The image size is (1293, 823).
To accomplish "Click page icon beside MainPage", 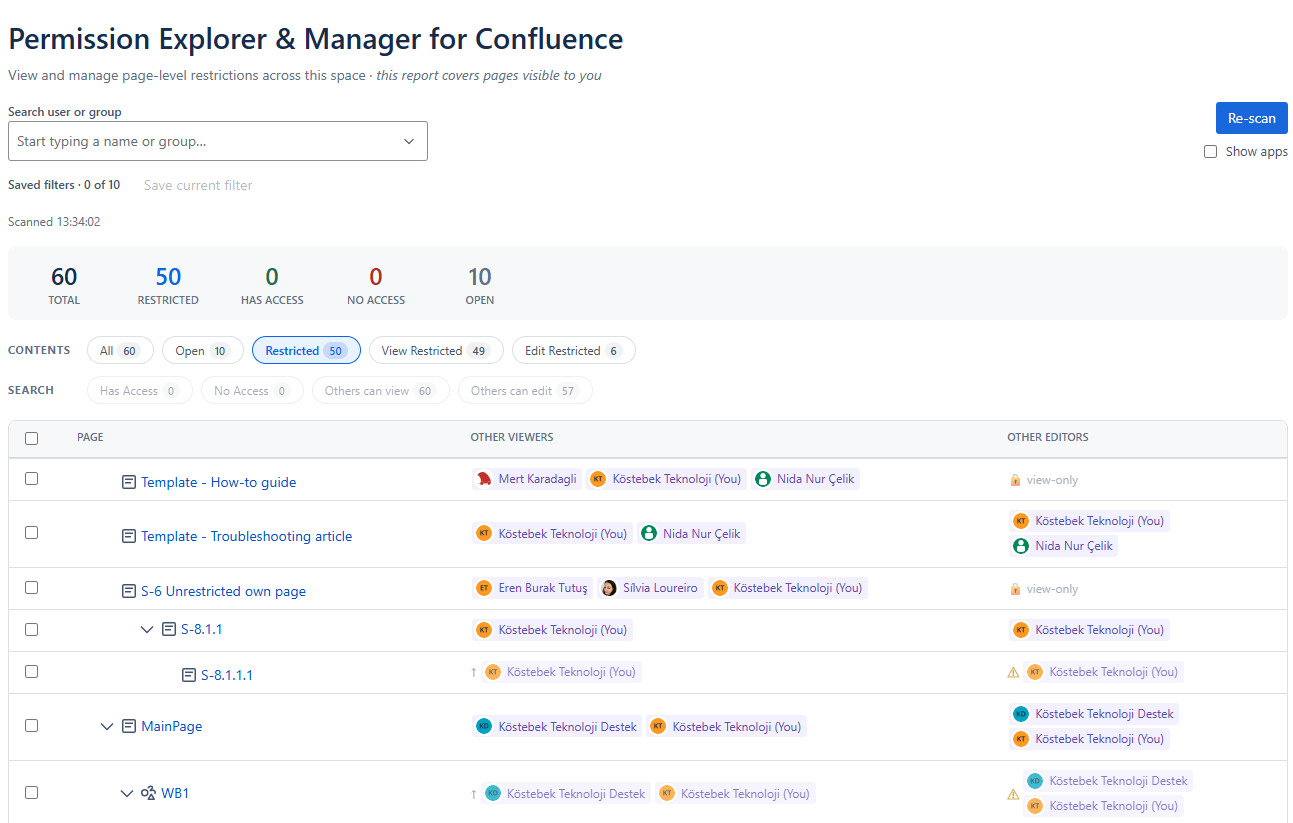I will pyautogui.click(x=129, y=726).
